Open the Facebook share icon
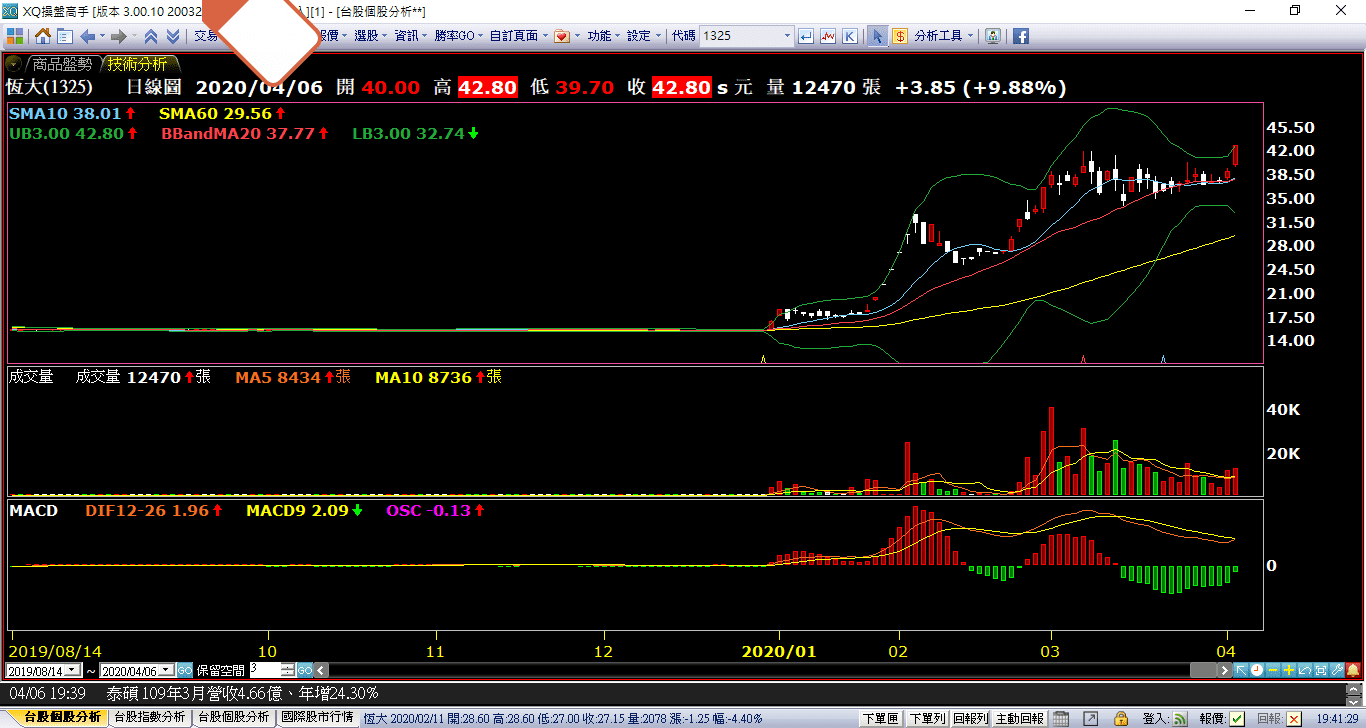This screenshot has width=1366, height=728. pos(1021,36)
